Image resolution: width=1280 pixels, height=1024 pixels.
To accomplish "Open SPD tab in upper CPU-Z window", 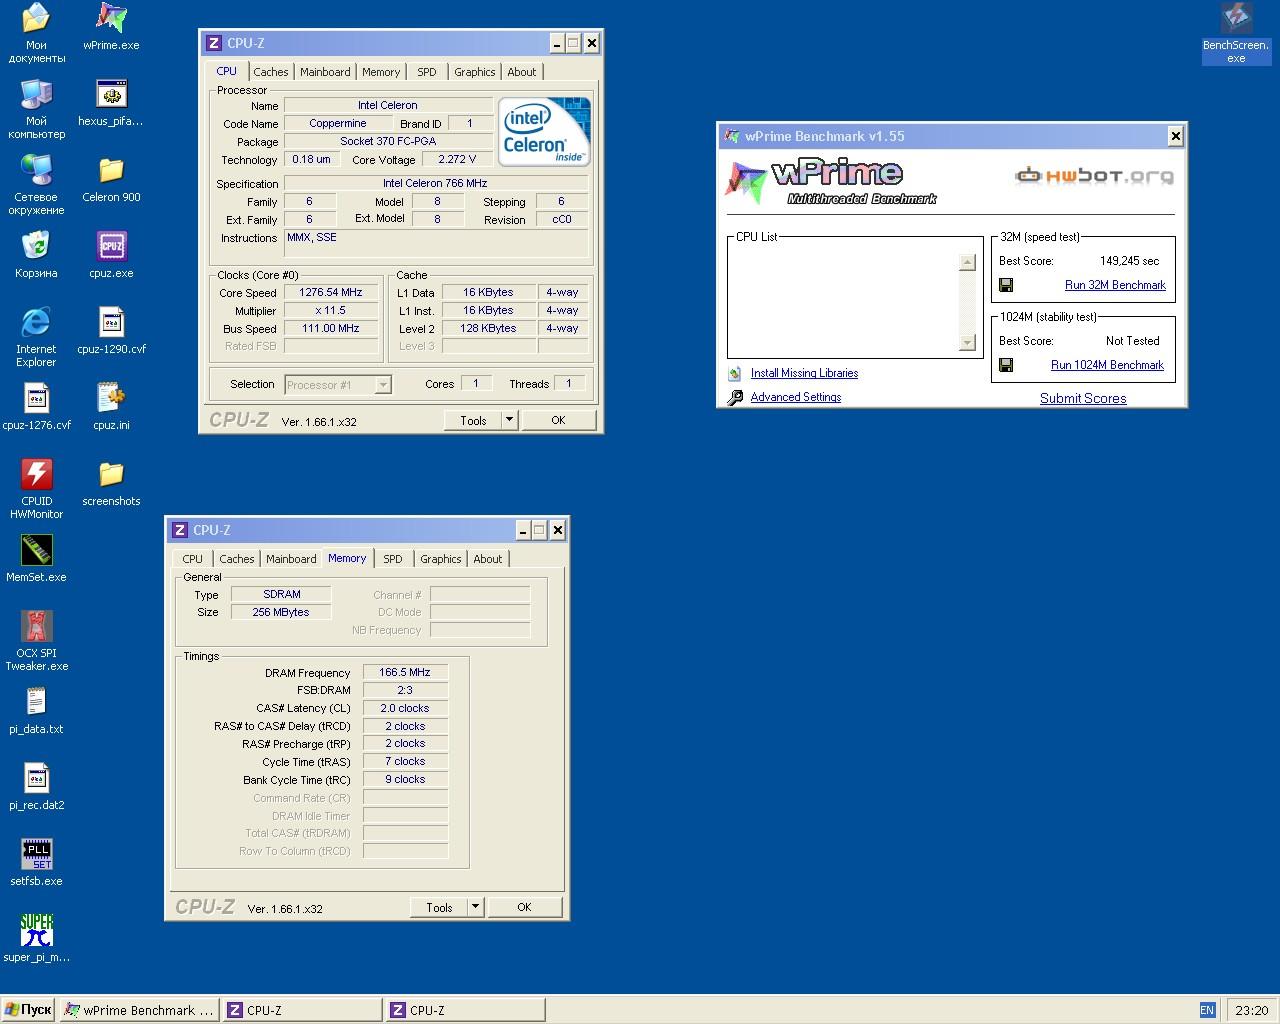I will point(427,72).
